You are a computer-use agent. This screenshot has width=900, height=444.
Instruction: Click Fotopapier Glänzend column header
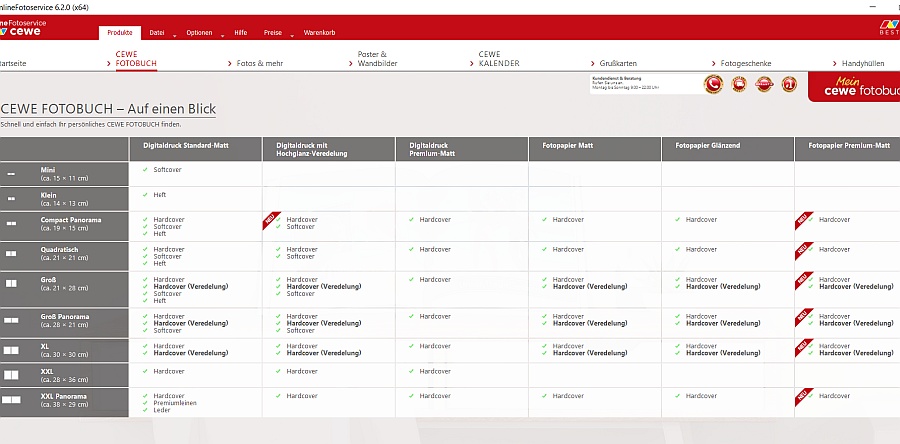728,149
